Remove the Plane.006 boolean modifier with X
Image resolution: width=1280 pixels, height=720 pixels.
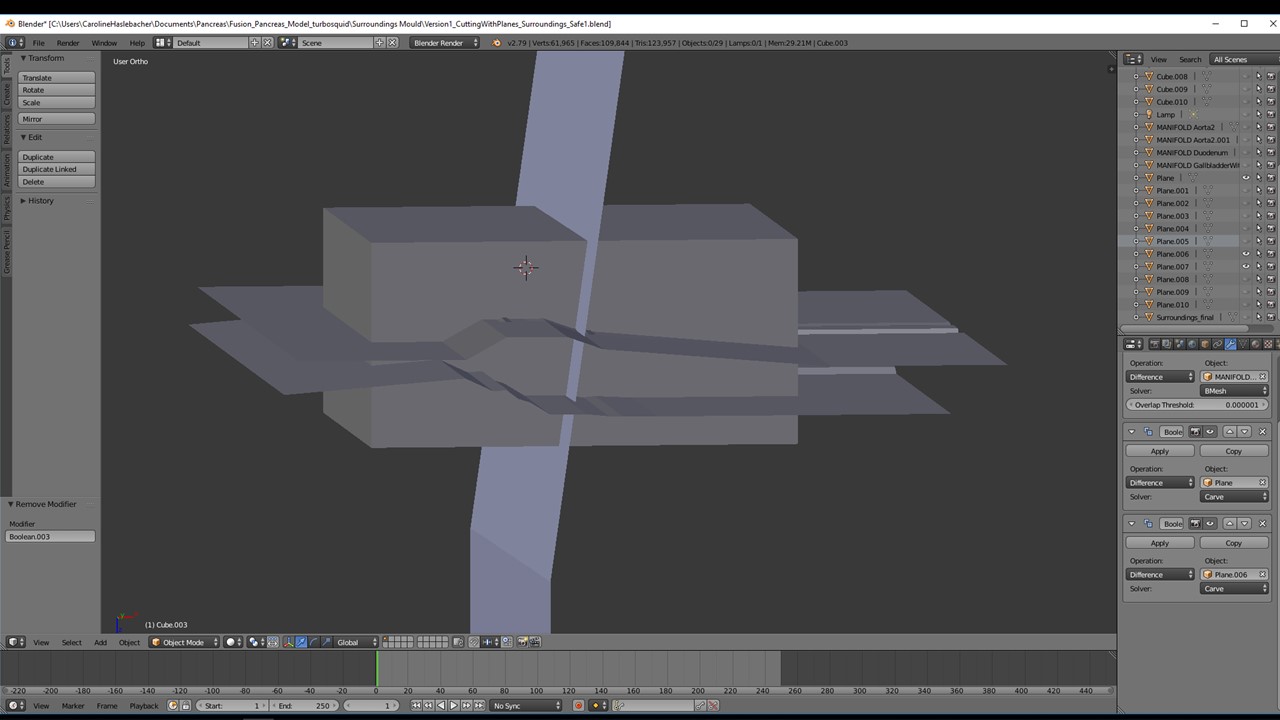click(1262, 523)
